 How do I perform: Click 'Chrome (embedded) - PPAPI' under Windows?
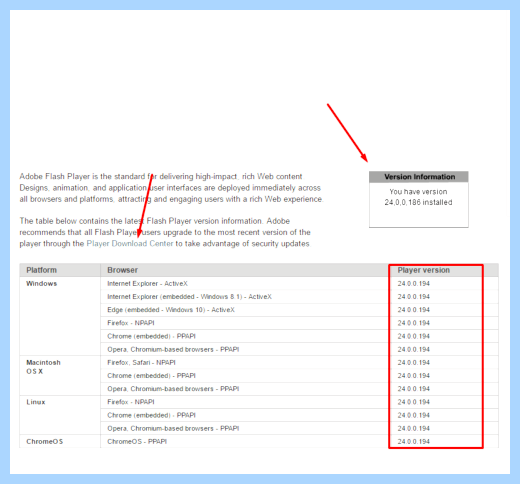point(151,336)
